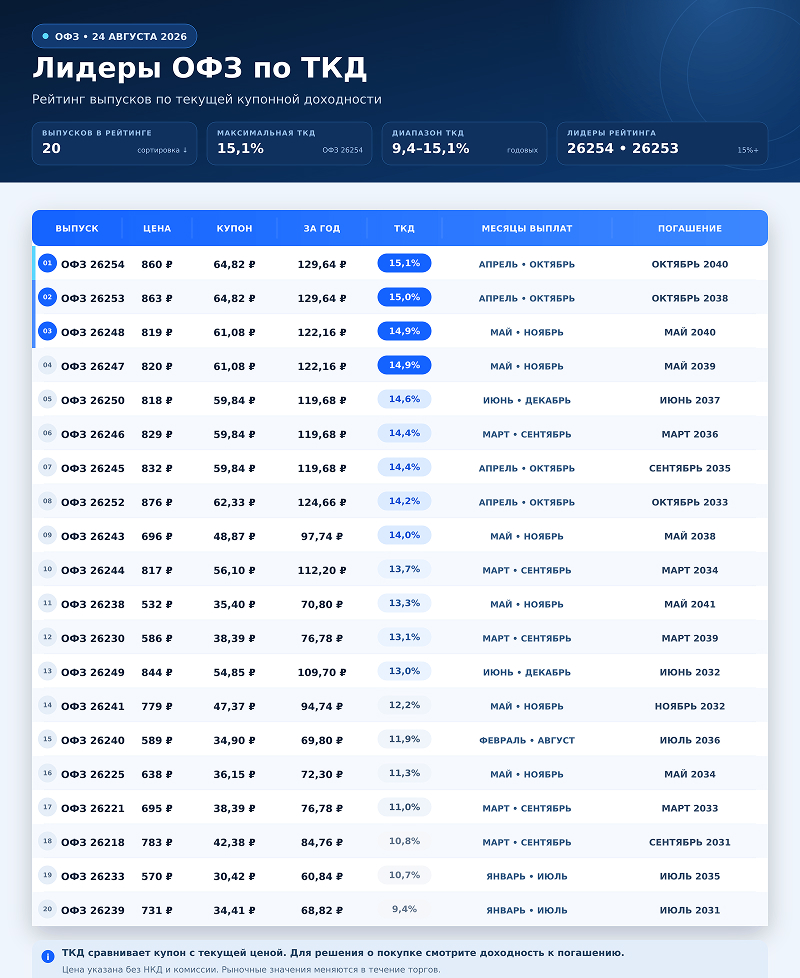
Task: Click rank badge 04 for ОФЗ 26247
Action: click(47, 365)
